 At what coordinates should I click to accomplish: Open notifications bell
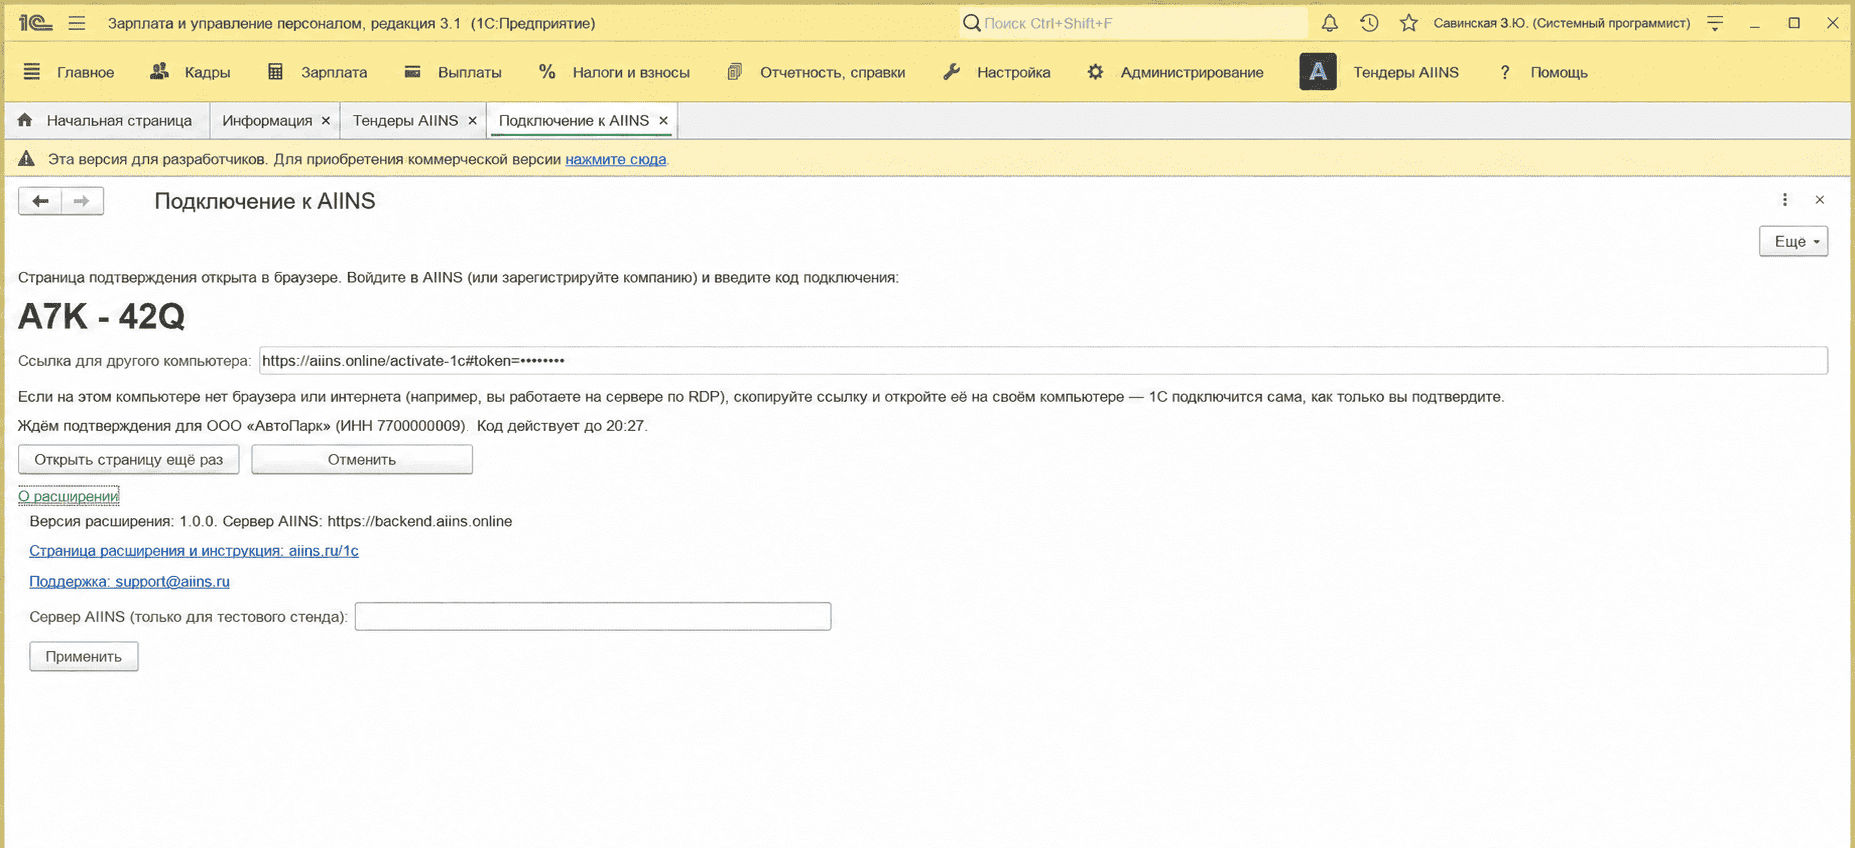tap(1329, 22)
